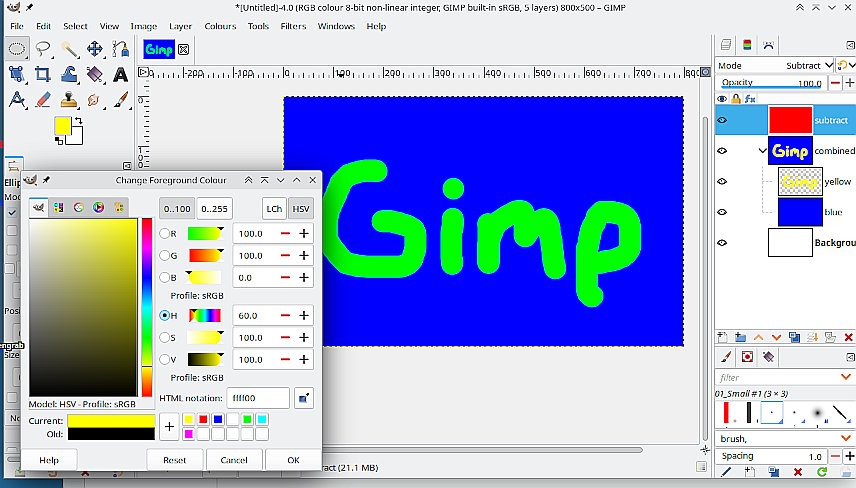
Task: Click the eyedropper next to HTML notation
Action: (x=304, y=398)
